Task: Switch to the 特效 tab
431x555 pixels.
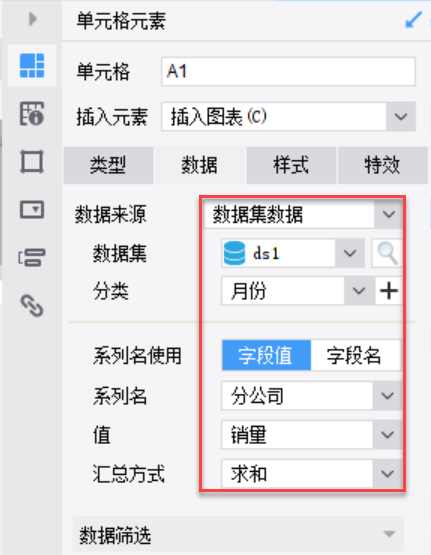Action: tap(383, 165)
